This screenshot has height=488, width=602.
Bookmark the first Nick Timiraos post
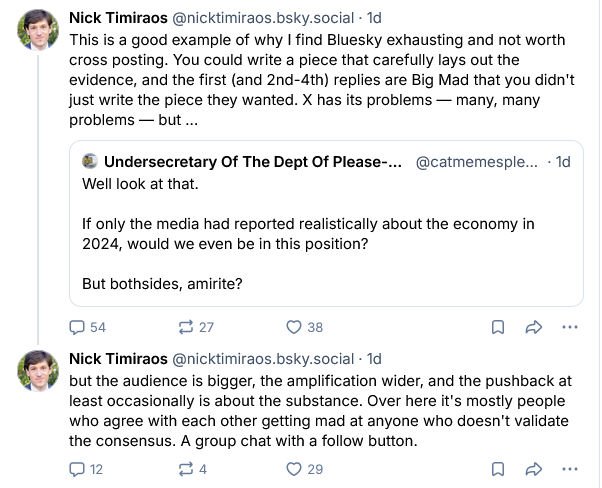point(497,327)
